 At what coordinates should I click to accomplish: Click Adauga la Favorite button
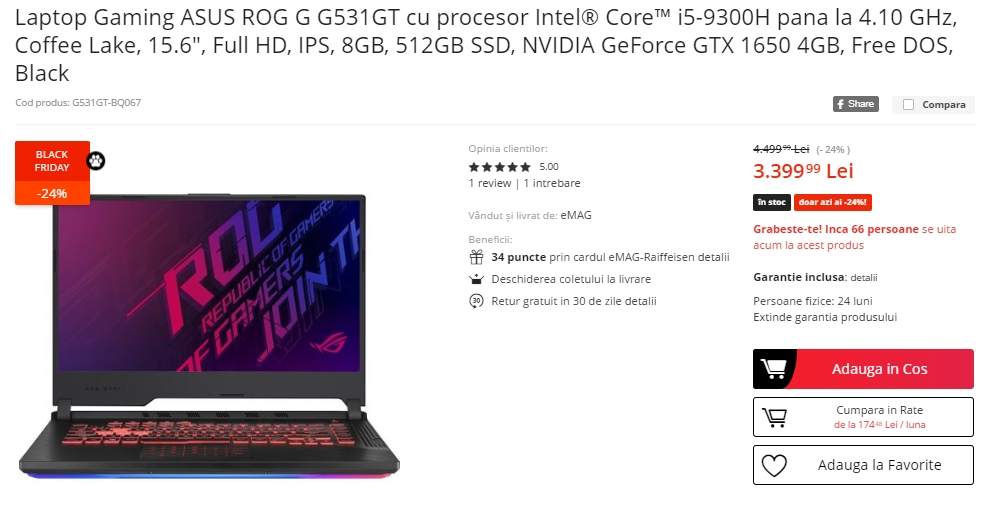pyautogui.click(x=863, y=465)
